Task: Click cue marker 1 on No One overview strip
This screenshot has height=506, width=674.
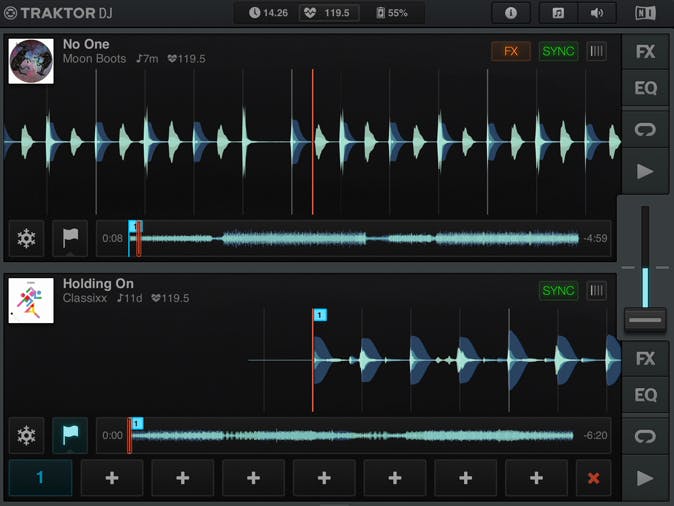Action: [x=135, y=226]
